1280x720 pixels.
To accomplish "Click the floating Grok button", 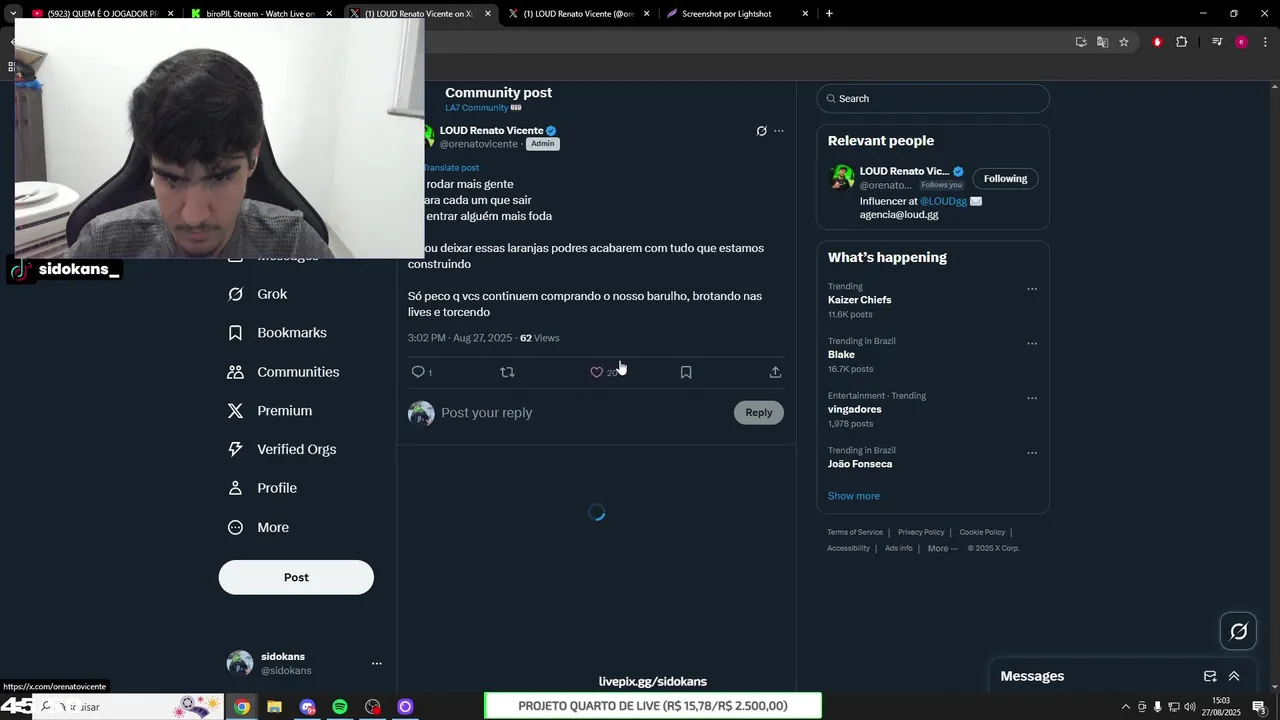I will click(1238, 631).
